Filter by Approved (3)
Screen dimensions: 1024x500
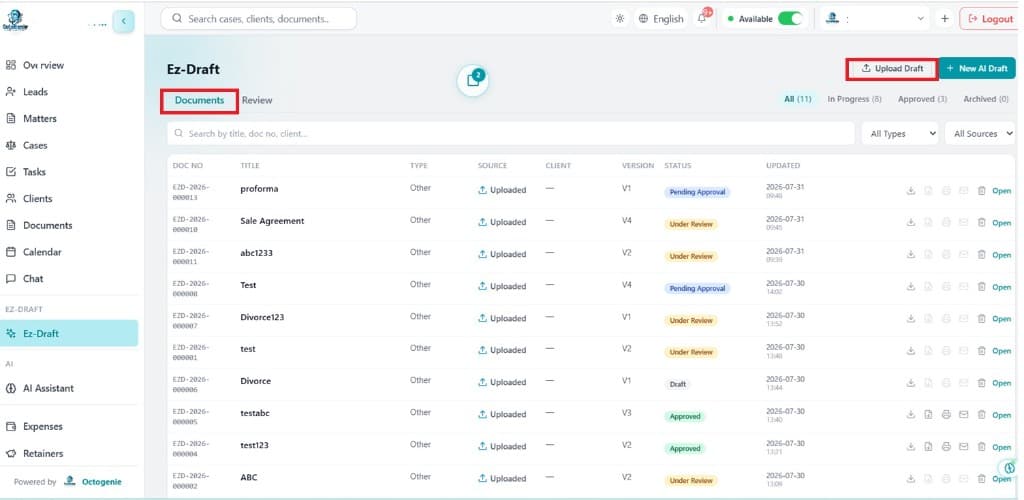tap(922, 99)
